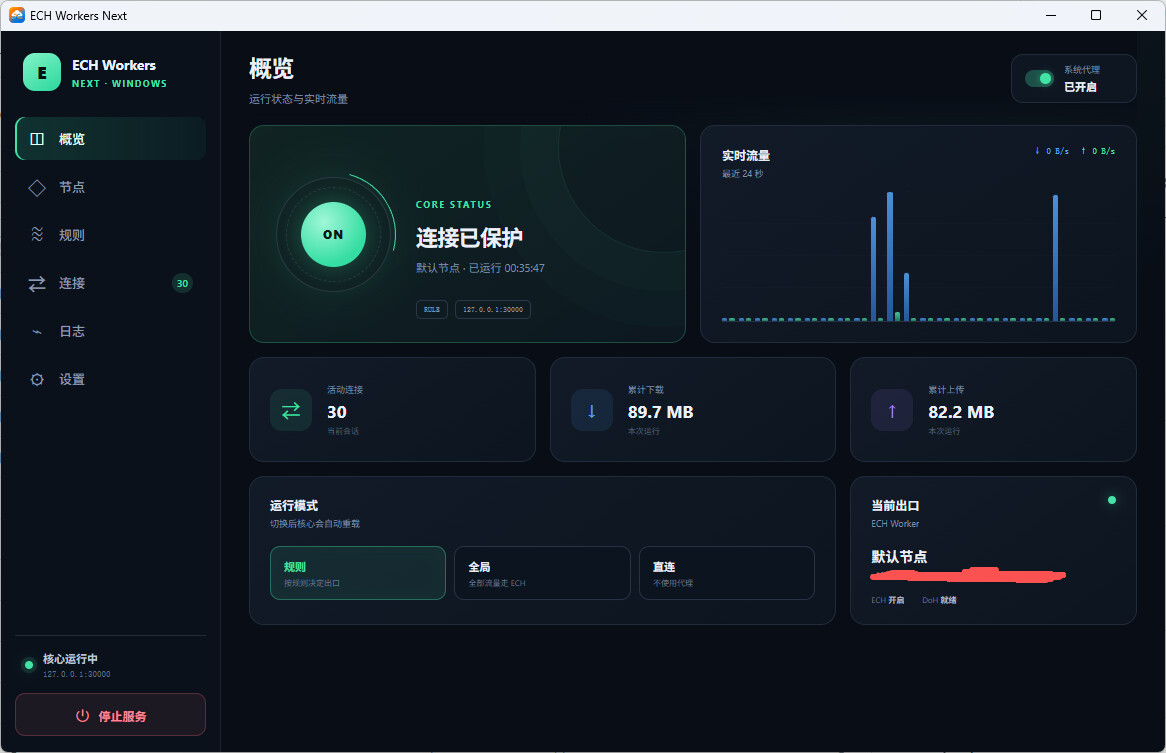Click the 连接已保护 status heading
Image resolution: width=1166 pixels, height=753 pixels.
[x=469, y=238]
